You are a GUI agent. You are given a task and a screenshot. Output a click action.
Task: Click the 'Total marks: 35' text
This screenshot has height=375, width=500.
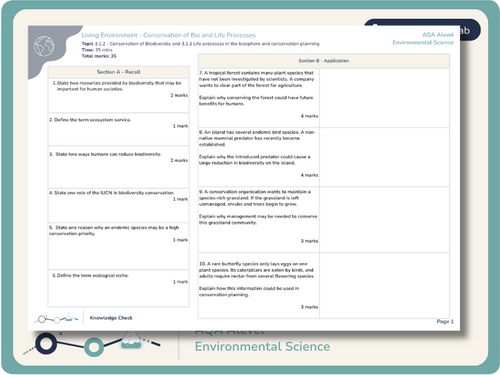[x=99, y=56]
